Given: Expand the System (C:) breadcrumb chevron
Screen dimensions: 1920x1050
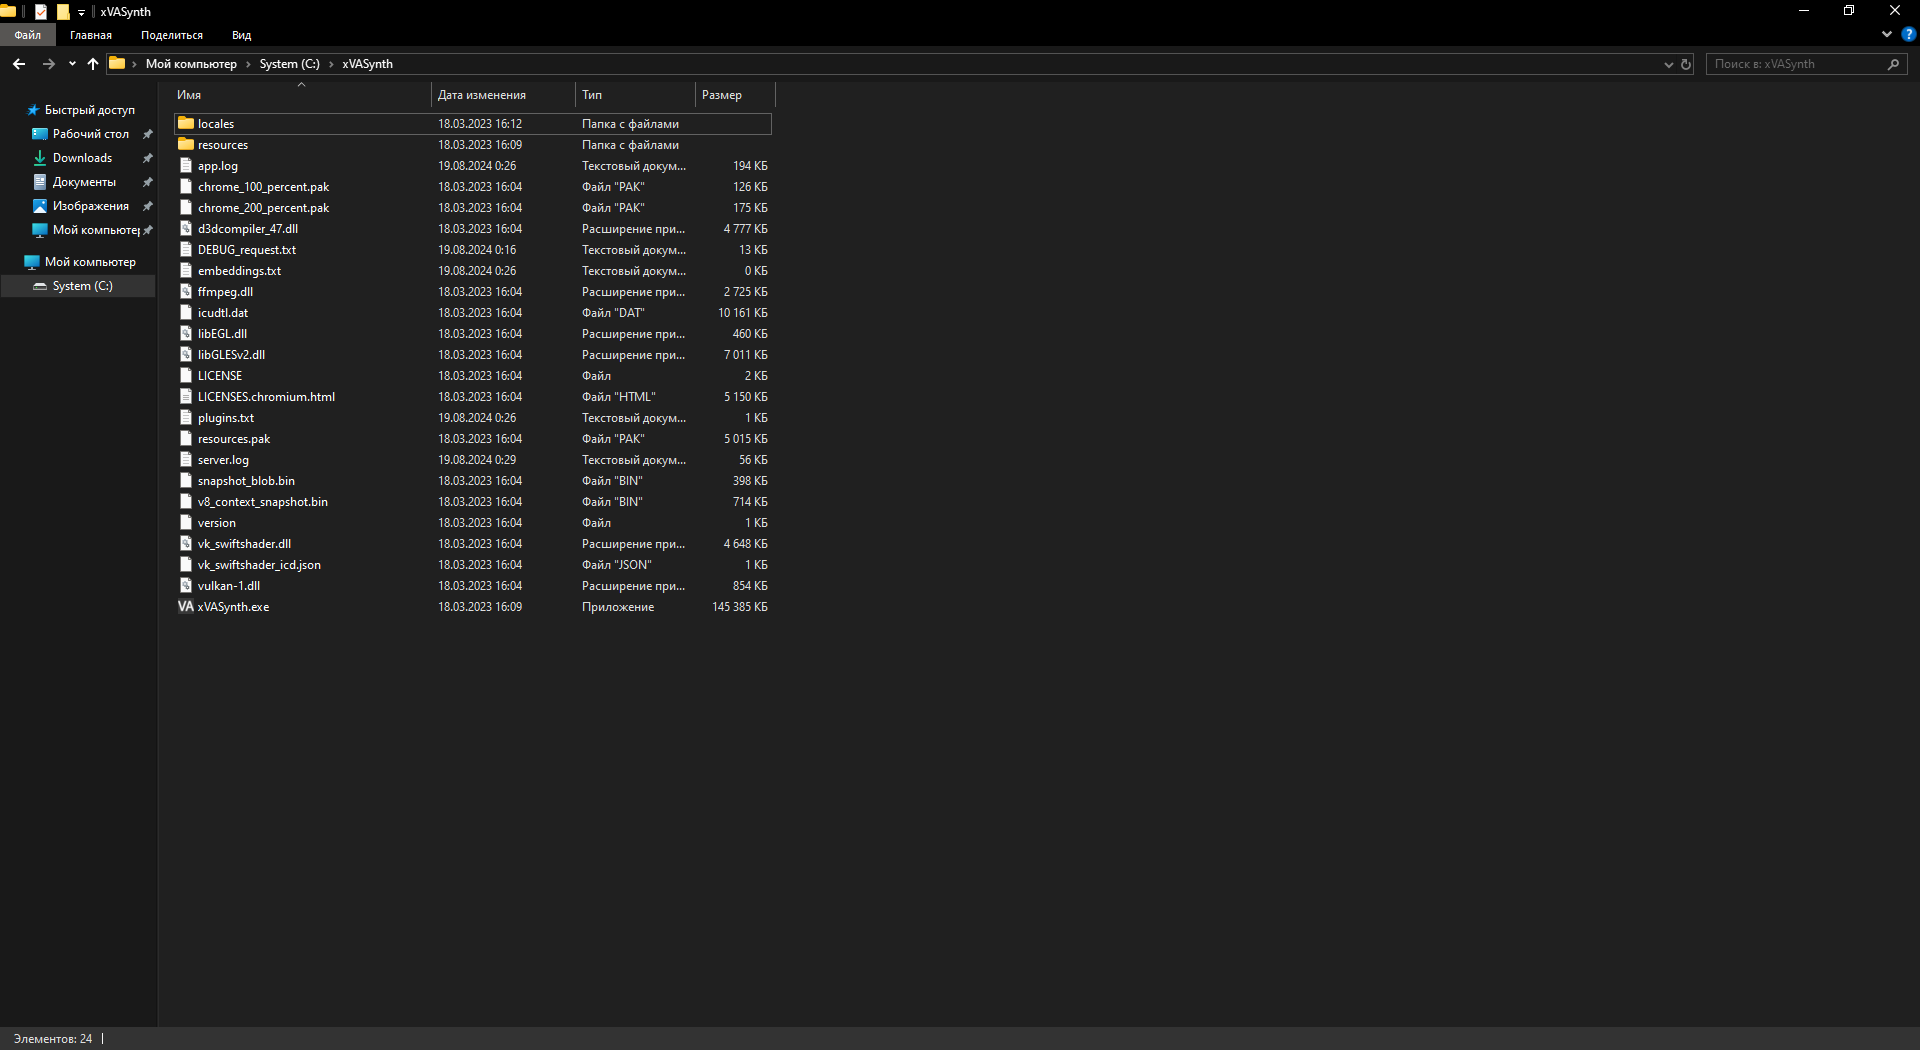Looking at the screenshot, I should point(331,64).
